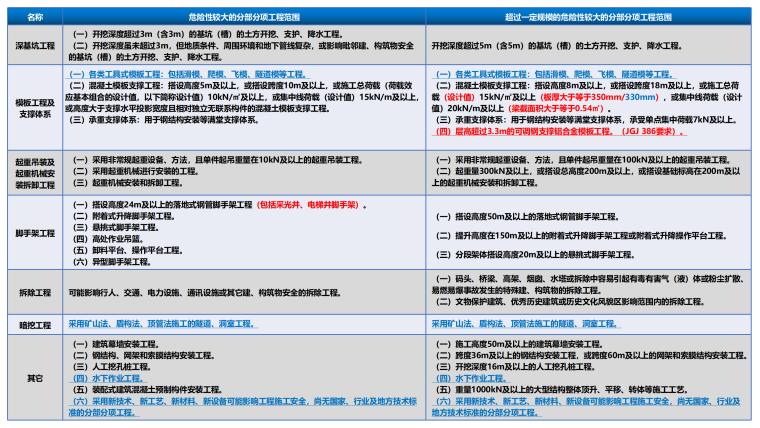This screenshot has width=760, height=428.
Task: Click the 模板工程及支撑体系 row label
Action: coord(34,108)
